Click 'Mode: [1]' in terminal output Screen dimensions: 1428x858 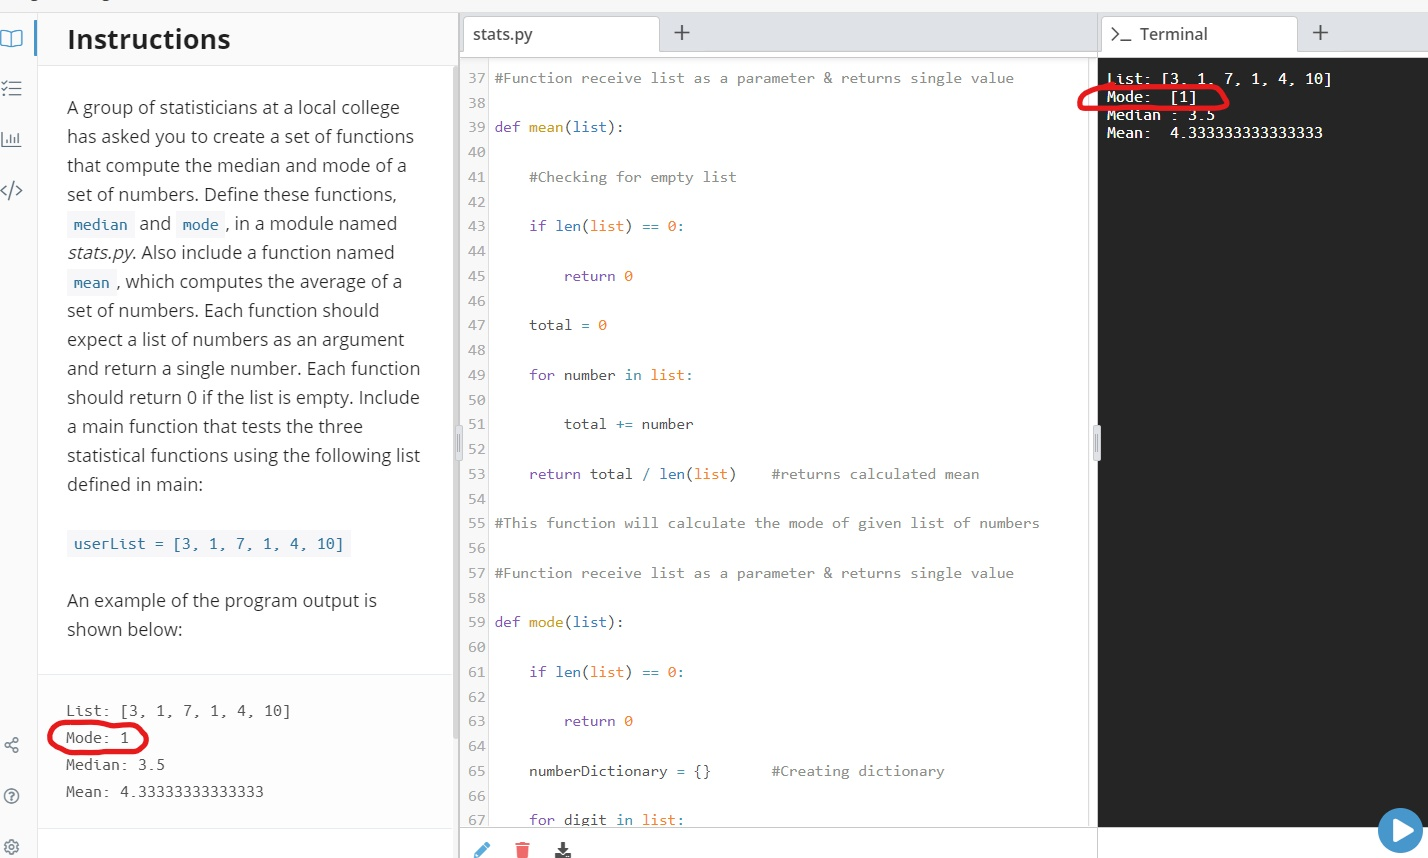(1152, 97)
